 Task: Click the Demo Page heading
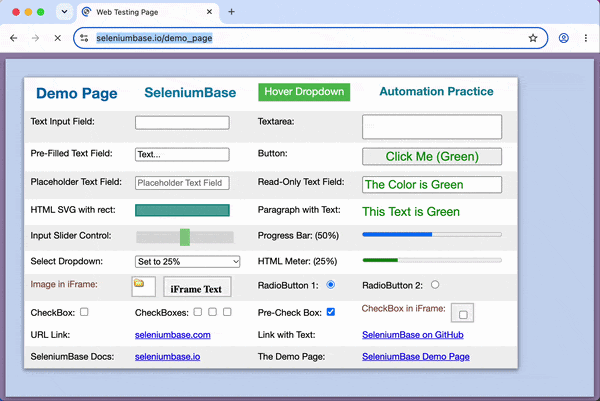point(77,93)
